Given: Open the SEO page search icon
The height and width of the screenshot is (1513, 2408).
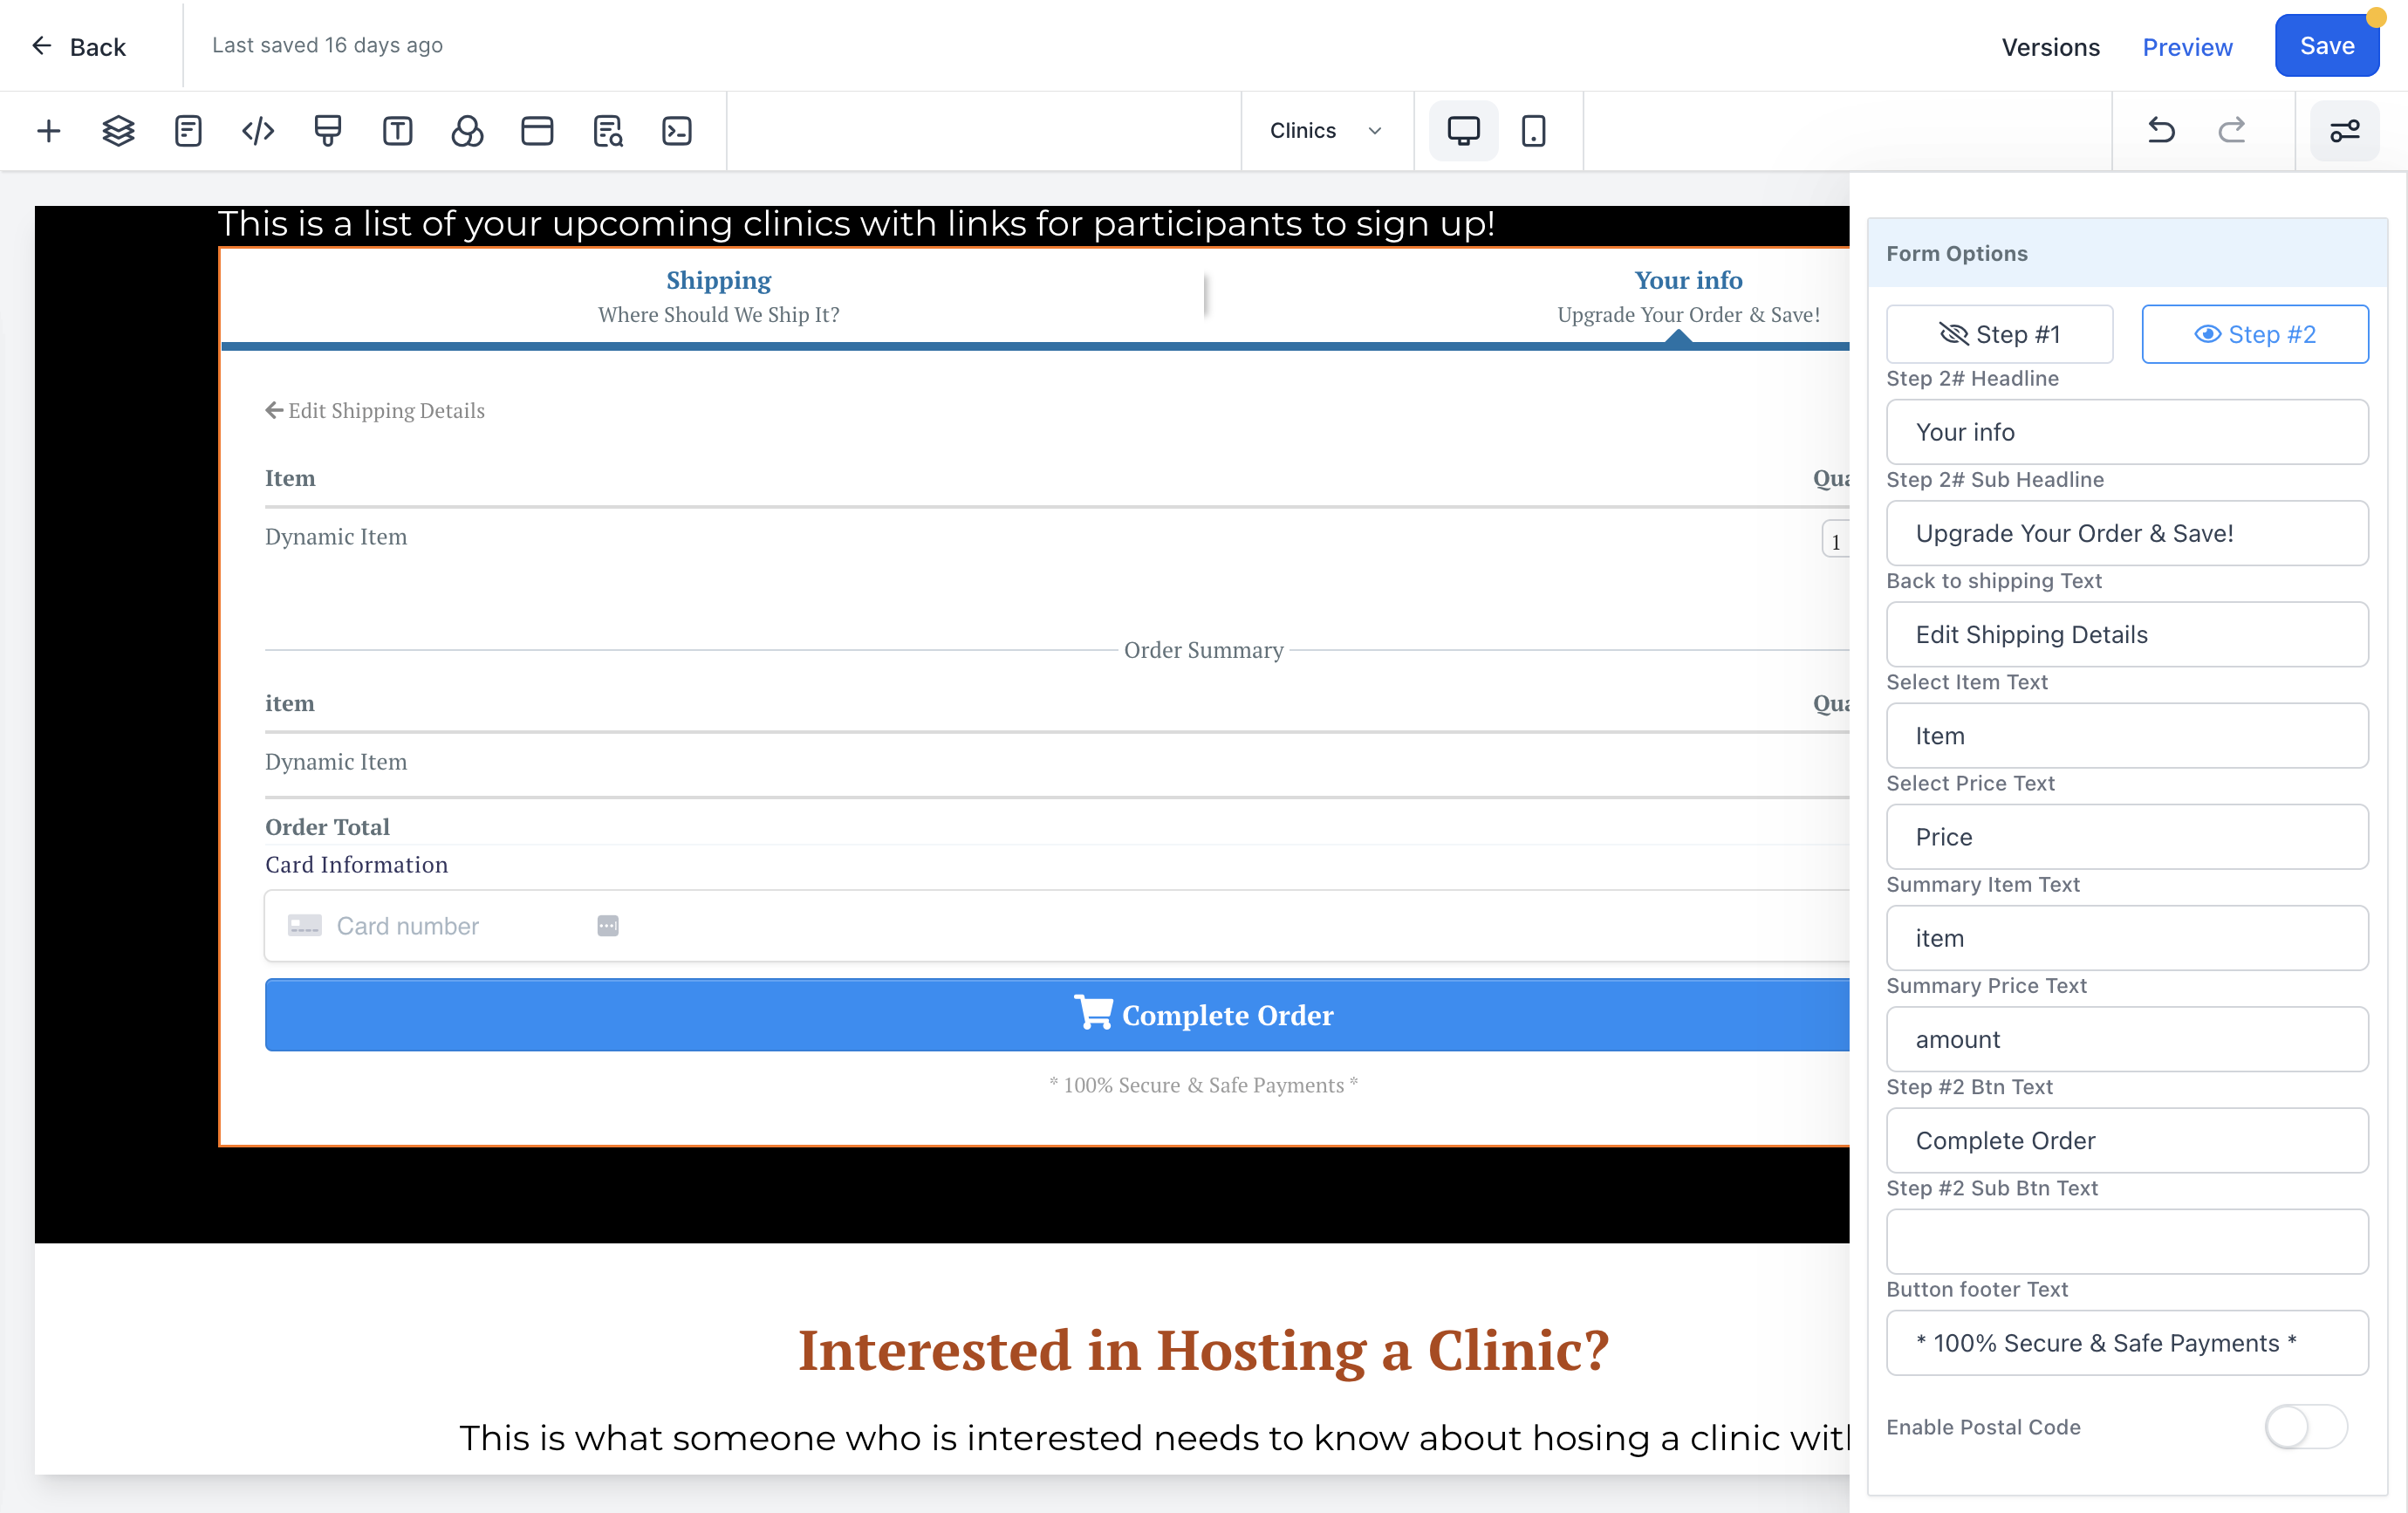Looking at the screenshot, I should (x=607, y=131).
